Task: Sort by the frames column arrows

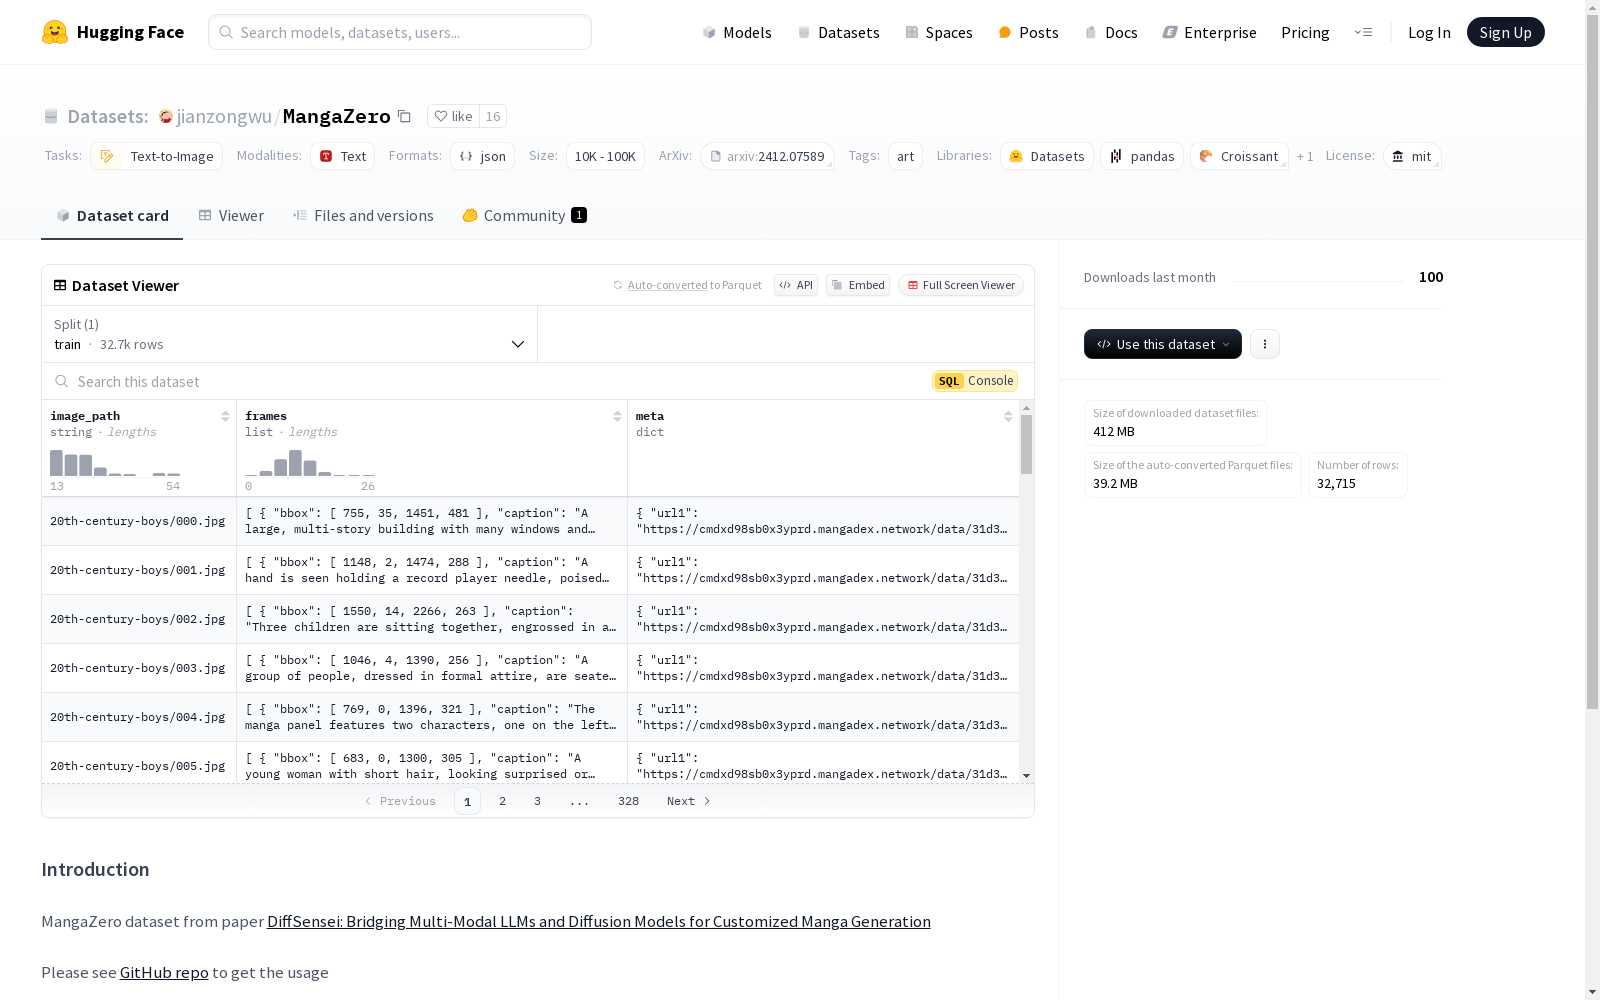Action: [617, 416]
